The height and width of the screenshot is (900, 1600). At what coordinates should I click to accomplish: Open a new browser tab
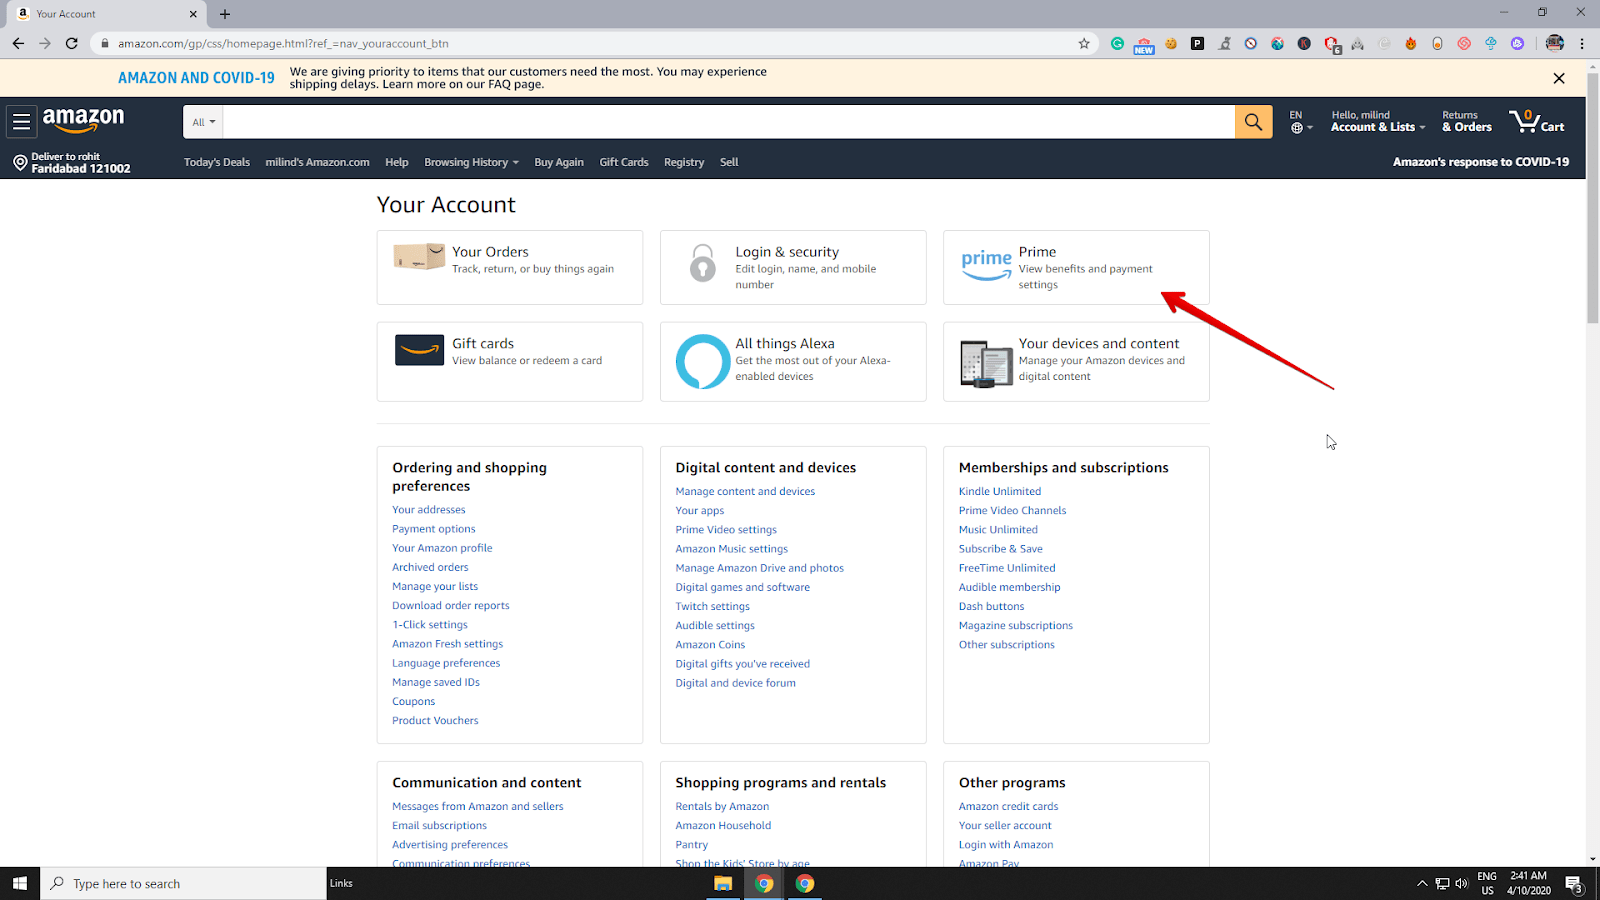225,14
